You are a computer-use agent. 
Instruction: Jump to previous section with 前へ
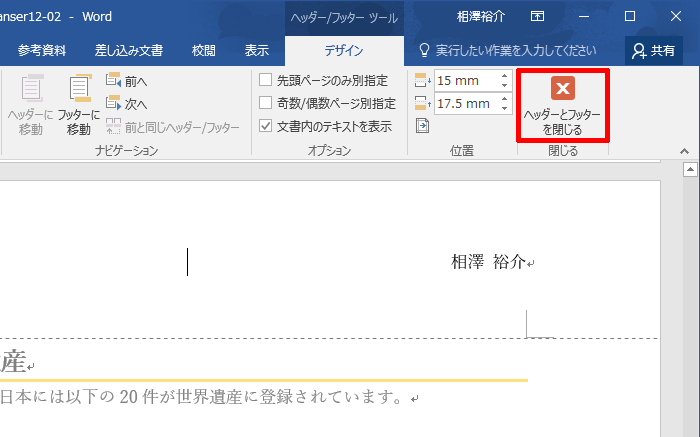(x=127, y=81)
